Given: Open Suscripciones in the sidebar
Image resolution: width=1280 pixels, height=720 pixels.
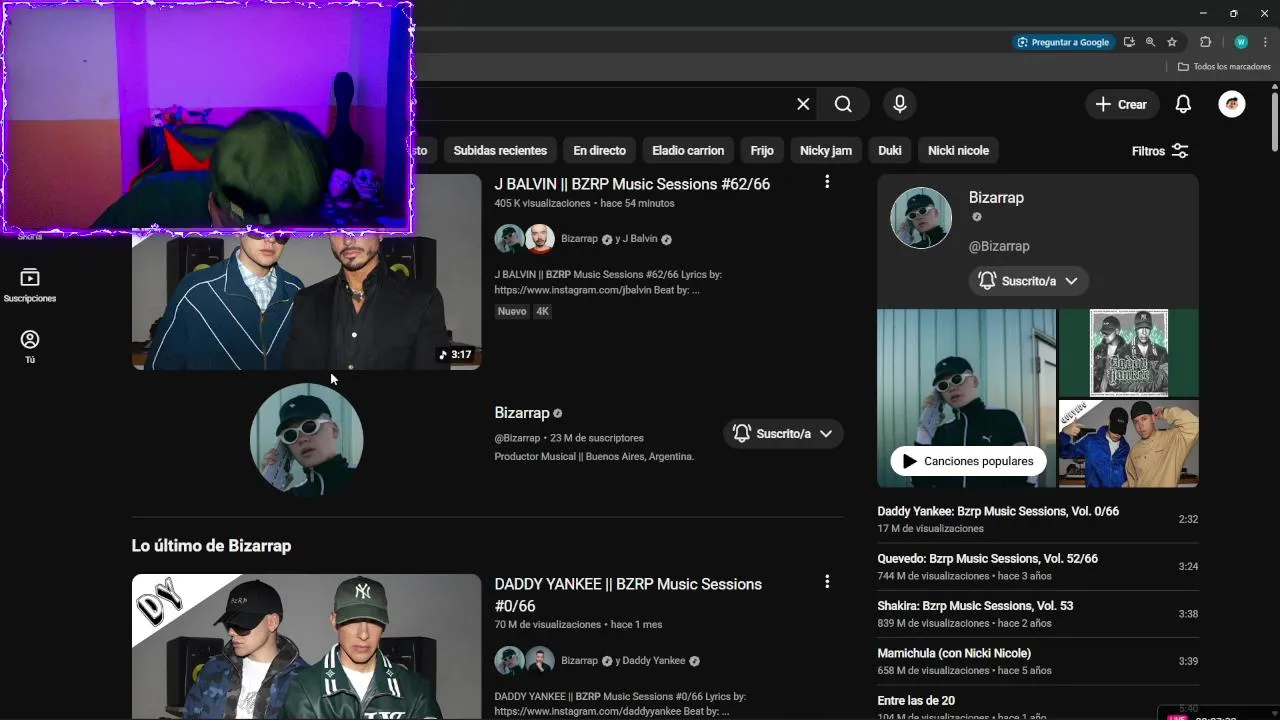Looking at the screenshot, I should click(30, 285).
